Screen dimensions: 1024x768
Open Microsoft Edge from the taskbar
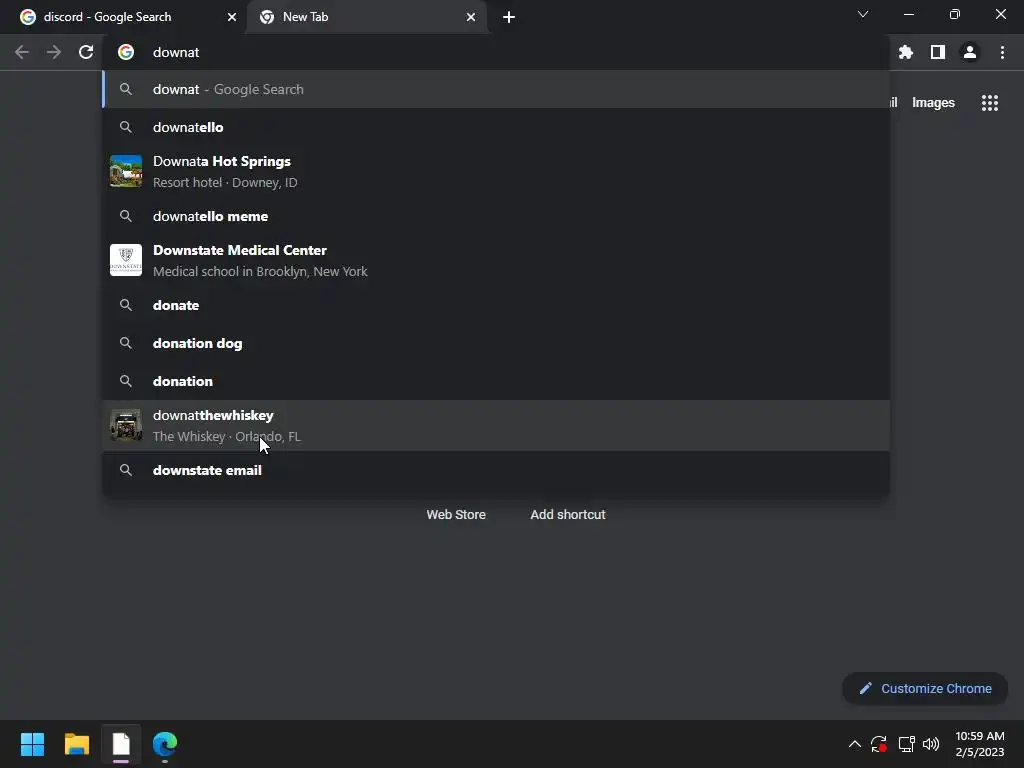(165, 744)
